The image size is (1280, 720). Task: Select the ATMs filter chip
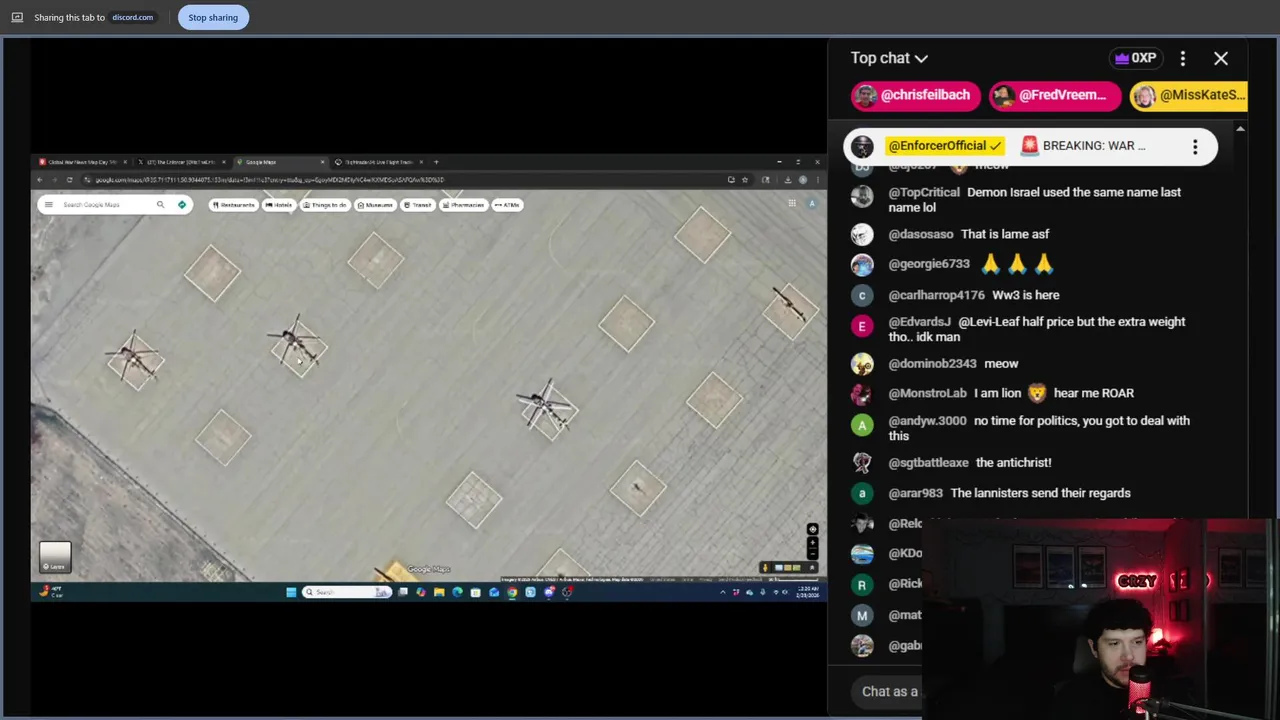coord(508,205)
